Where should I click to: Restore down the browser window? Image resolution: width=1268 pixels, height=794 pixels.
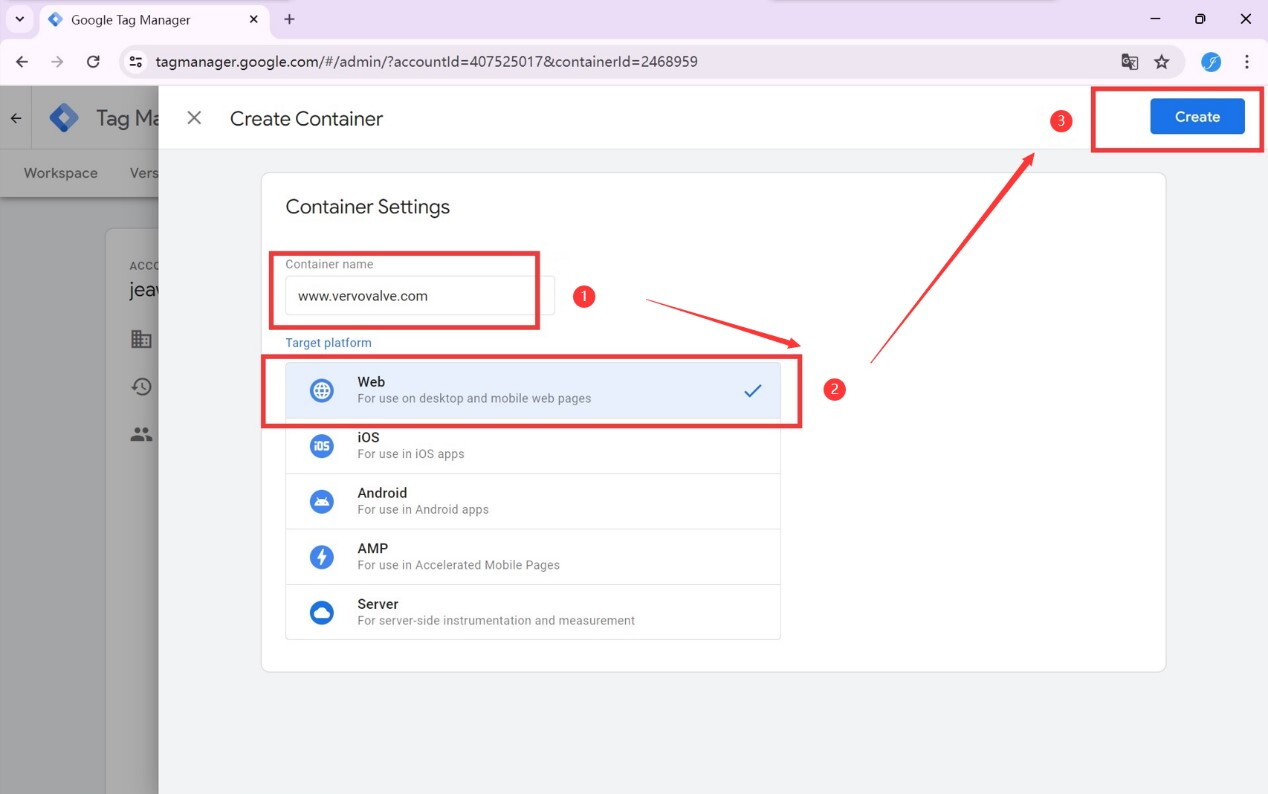tap(1200, 19)
